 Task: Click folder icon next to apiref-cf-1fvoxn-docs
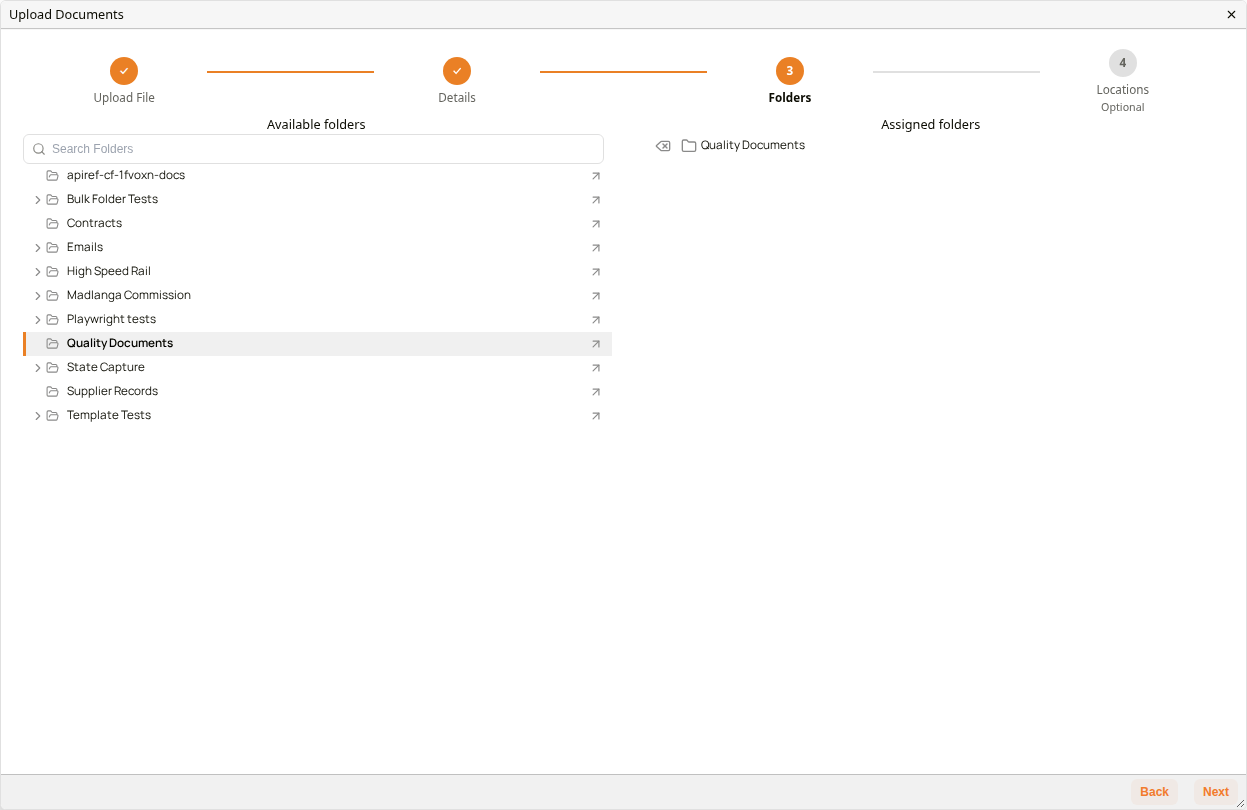click(x=53, y=176)
